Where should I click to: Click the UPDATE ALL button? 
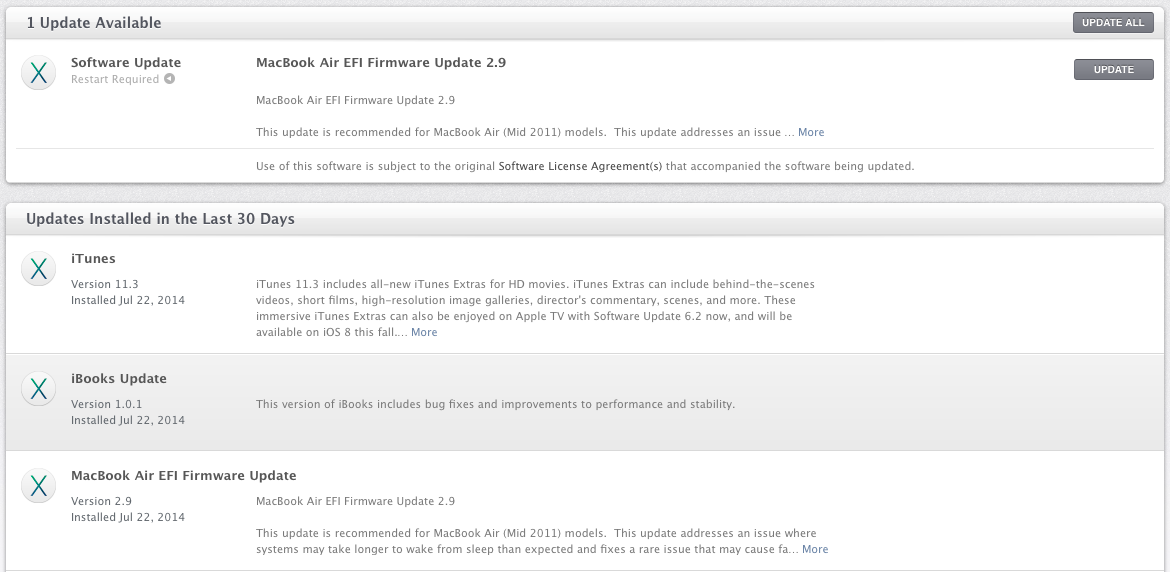[x=1113, y=22]
